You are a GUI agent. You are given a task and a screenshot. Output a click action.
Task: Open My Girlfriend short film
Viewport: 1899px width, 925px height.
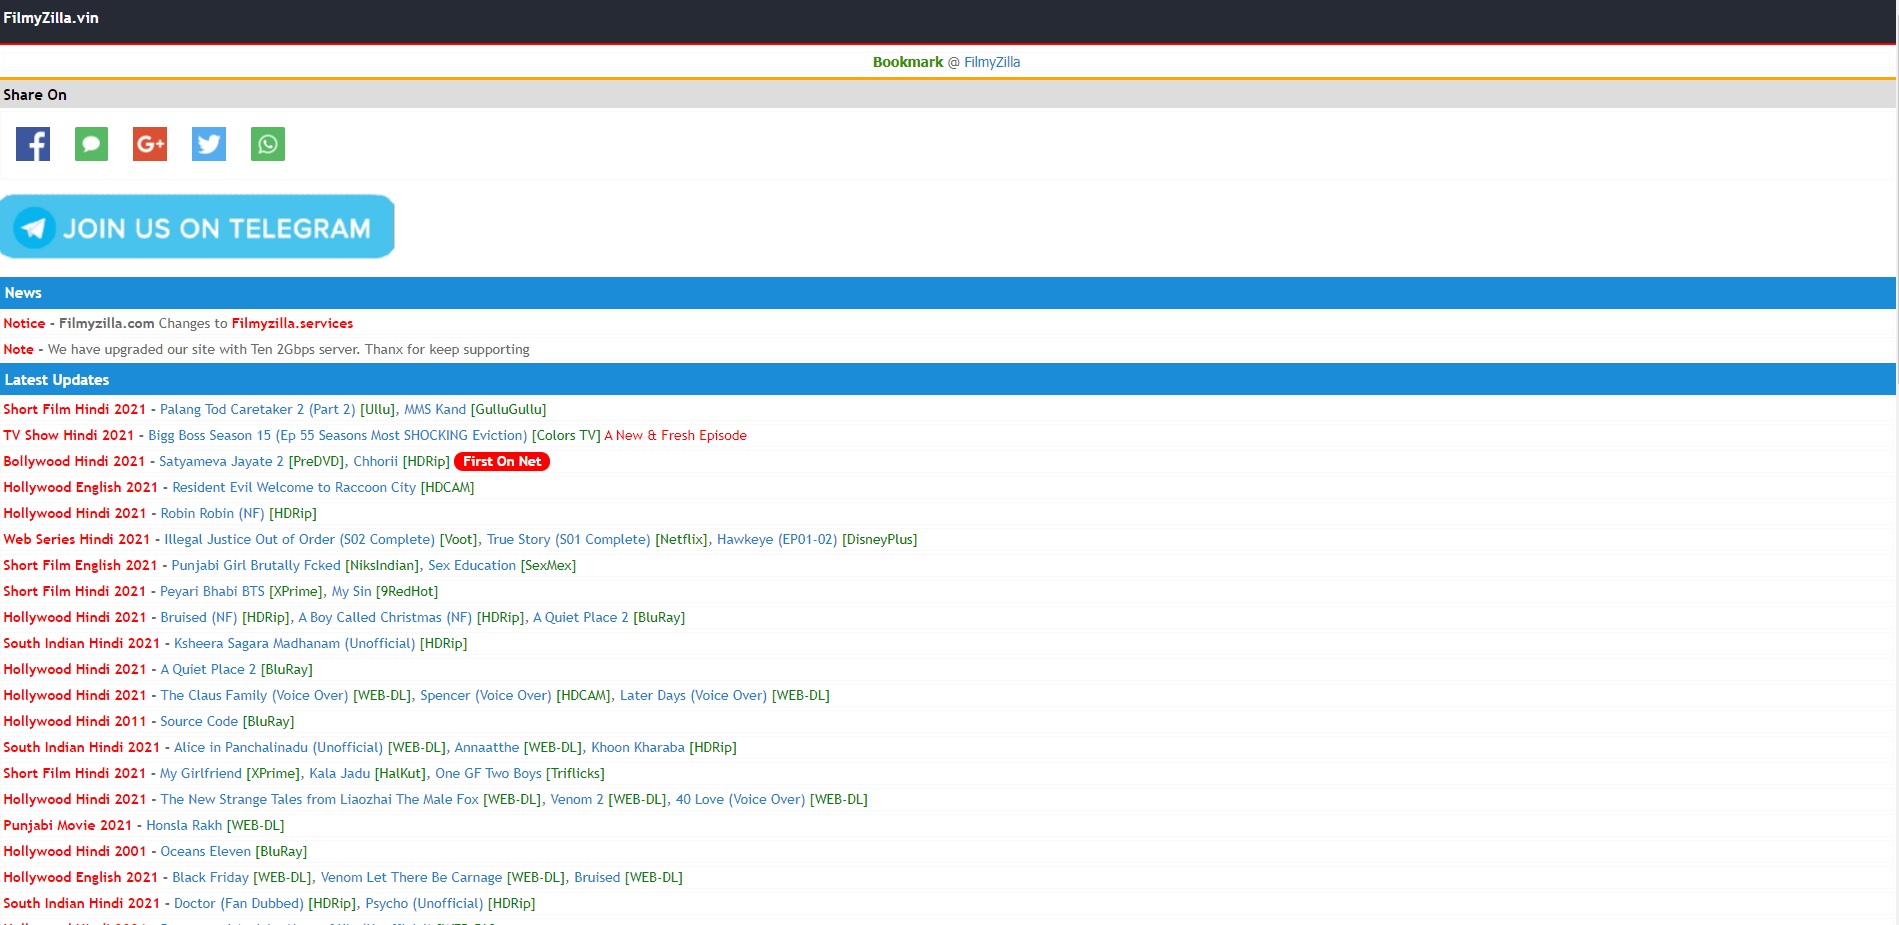click(201, 773)
